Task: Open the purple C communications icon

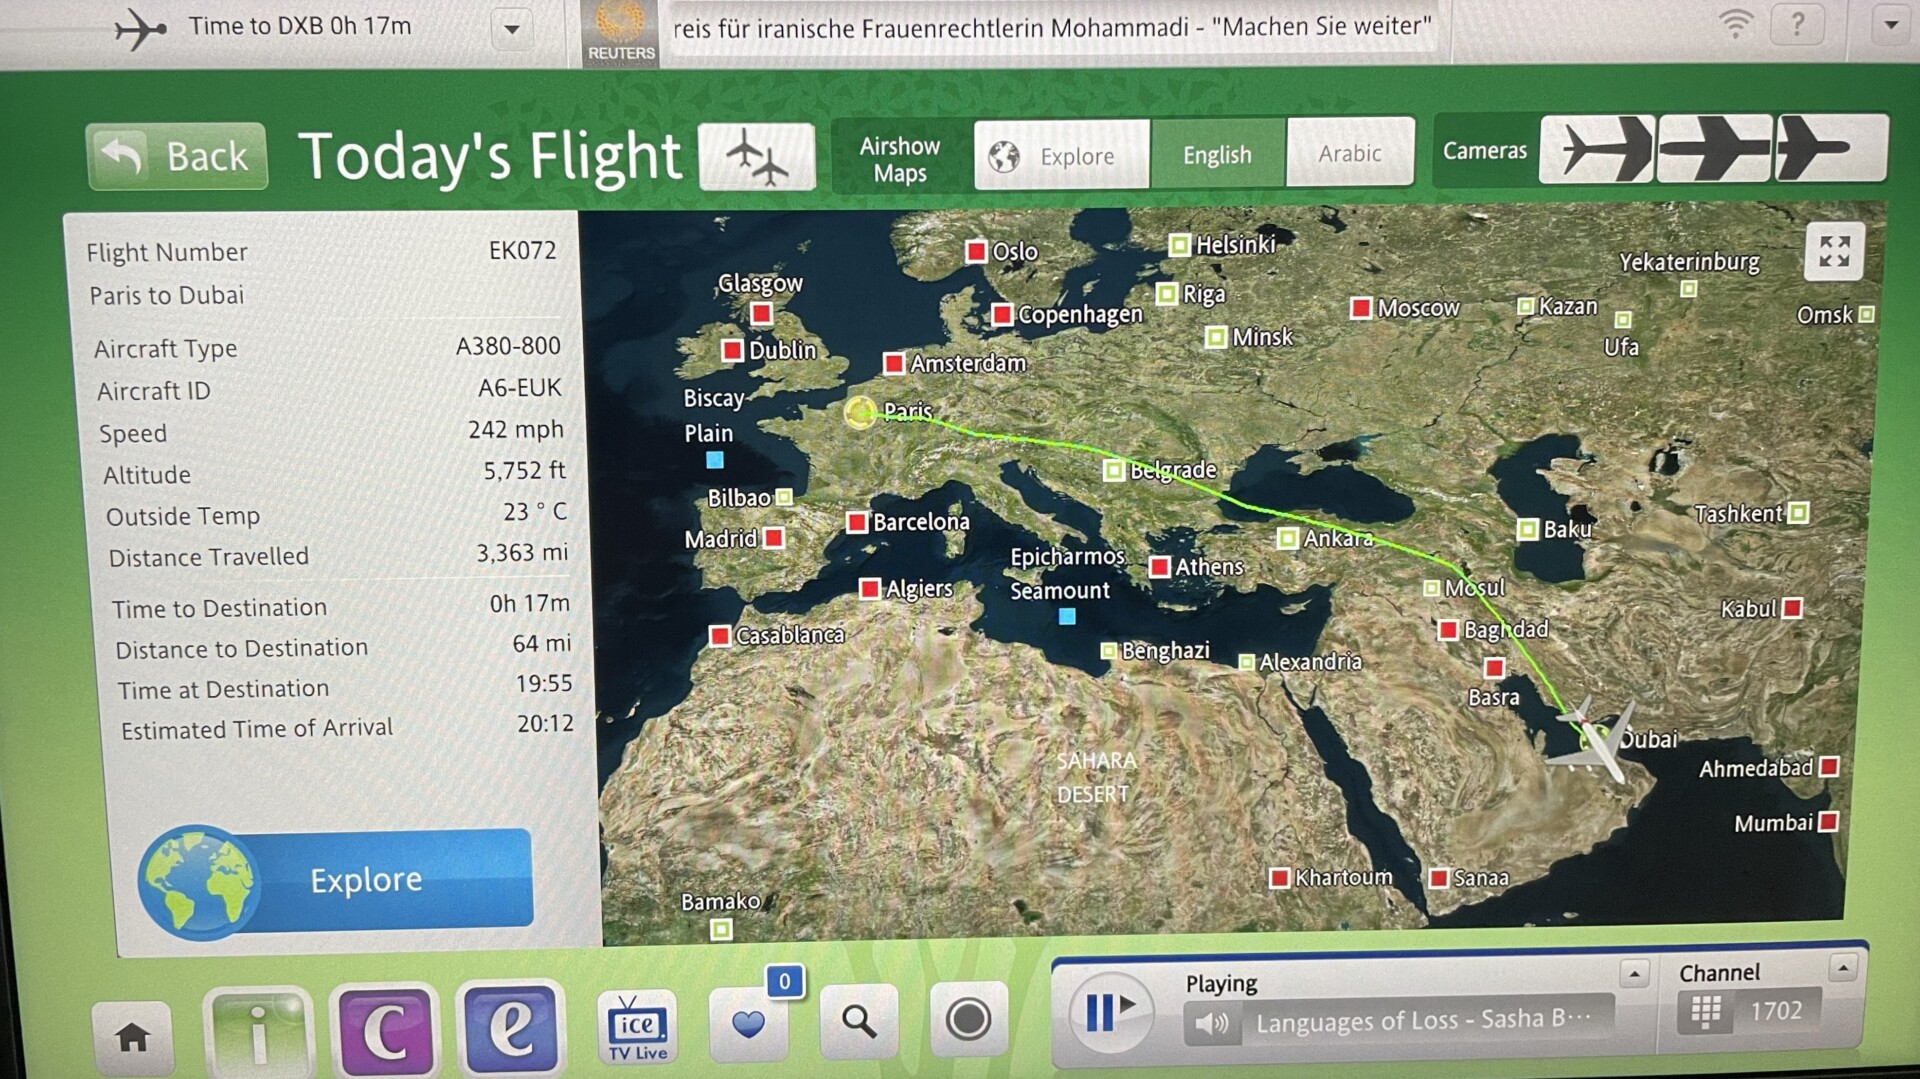Action: (x=385, y=1030)
